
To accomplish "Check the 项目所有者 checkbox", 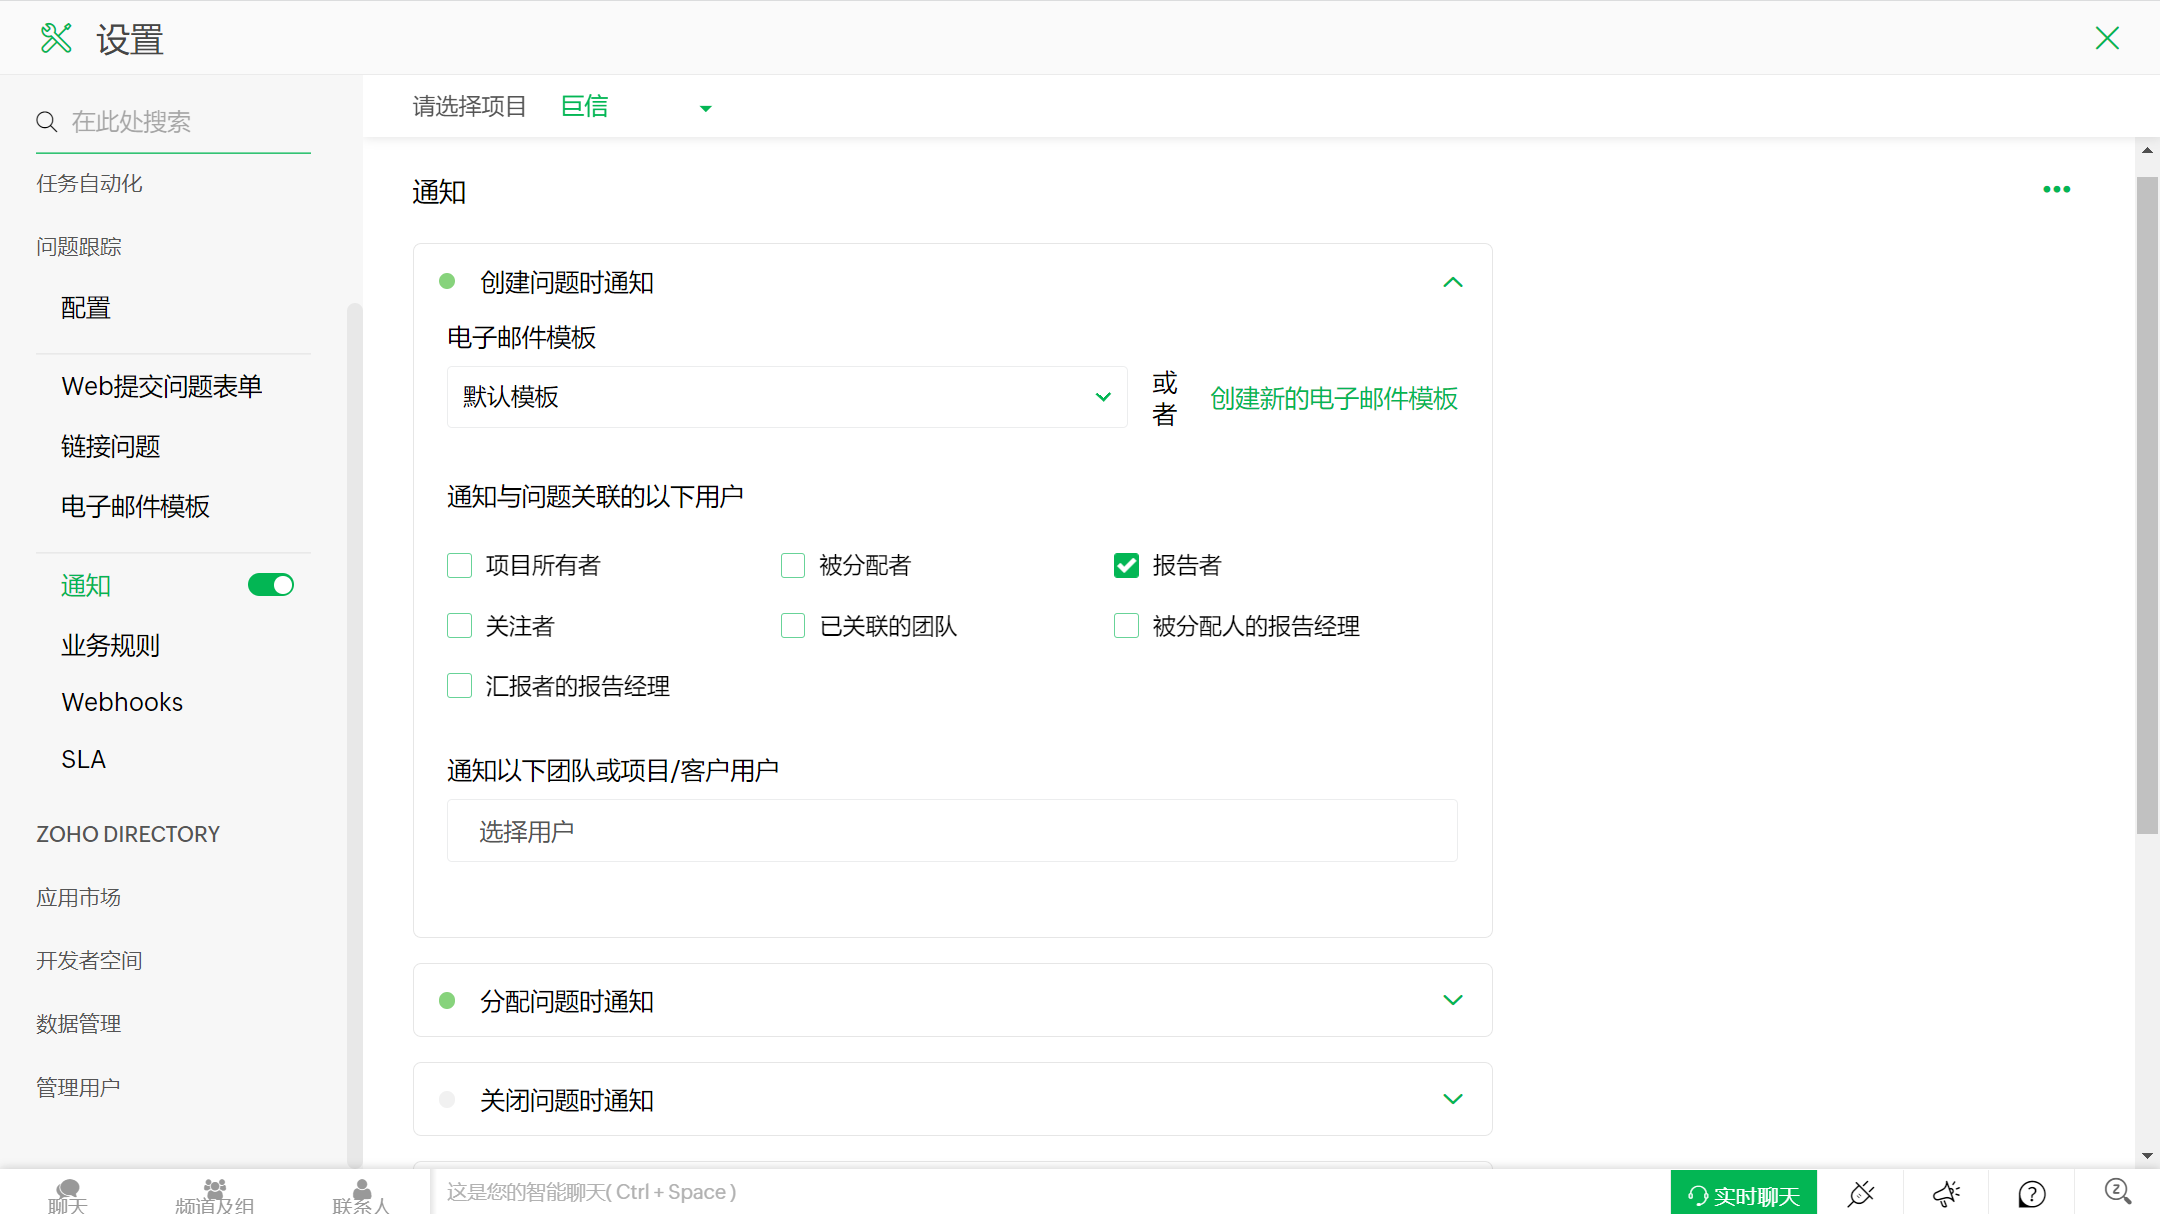I will (x=459, y=566).
